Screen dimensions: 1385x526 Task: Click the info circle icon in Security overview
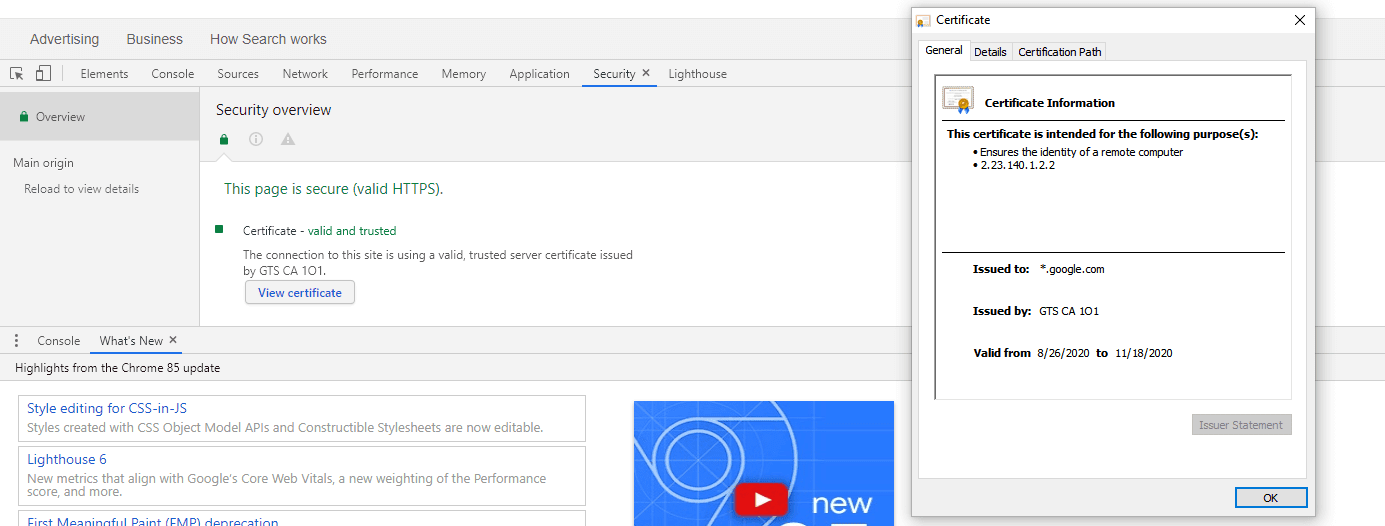tap(256, 139)
